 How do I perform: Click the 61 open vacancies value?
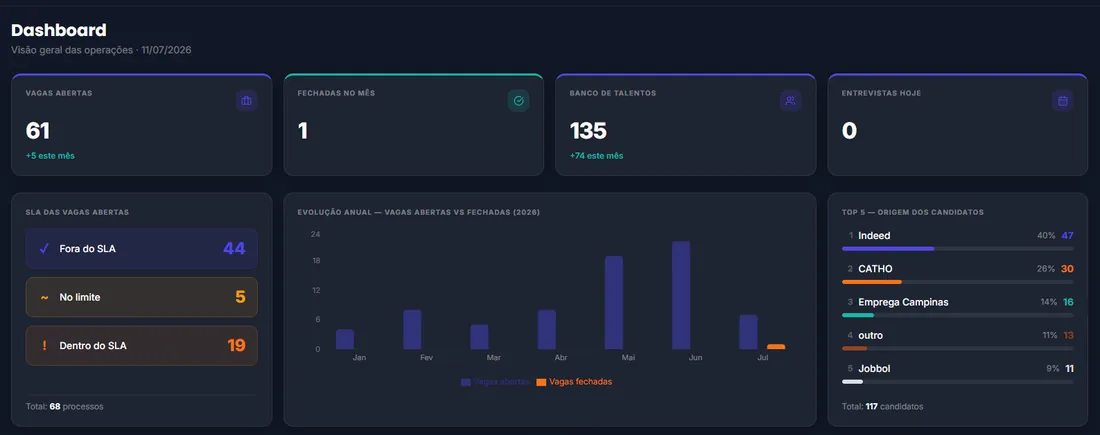38,131
